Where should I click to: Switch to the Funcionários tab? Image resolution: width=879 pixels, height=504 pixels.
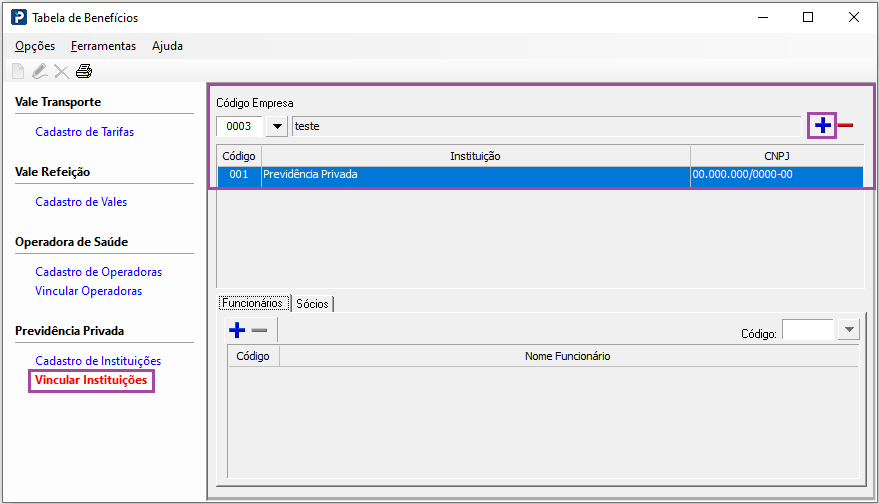(255, 303)
